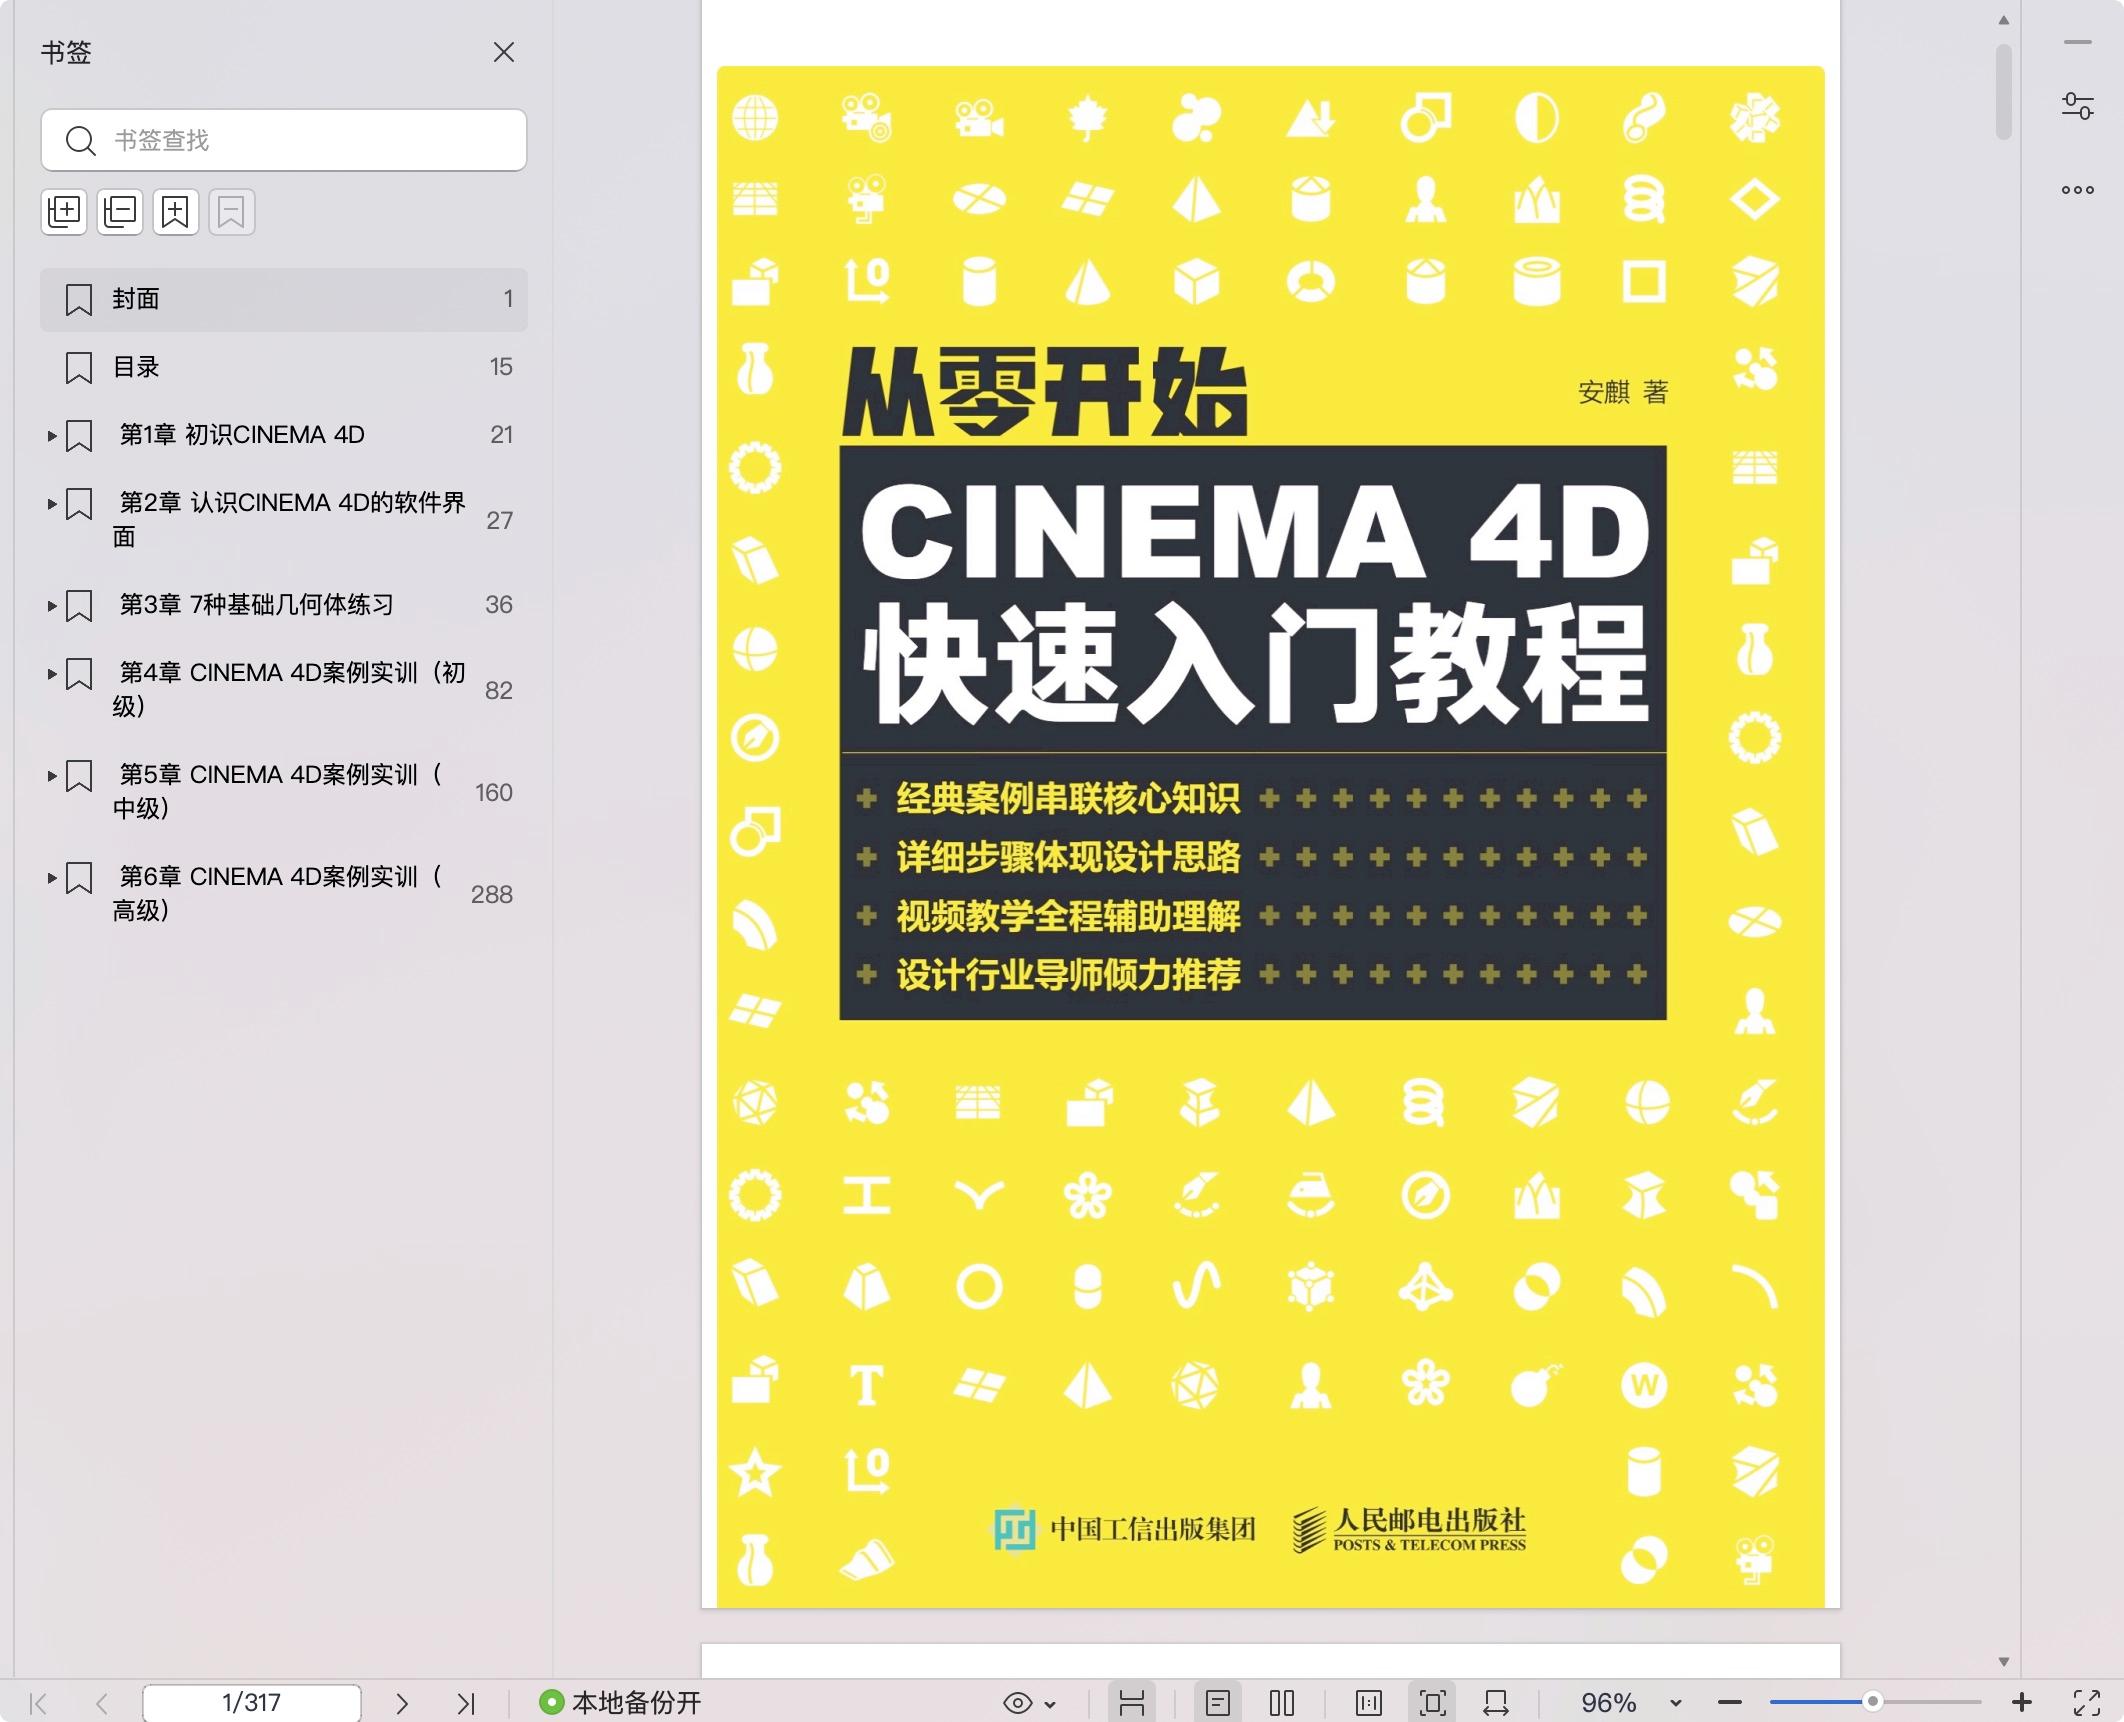Enter full screen mode
Viewport: 2124px width, 1722px height.
tap(2087, 1703)
